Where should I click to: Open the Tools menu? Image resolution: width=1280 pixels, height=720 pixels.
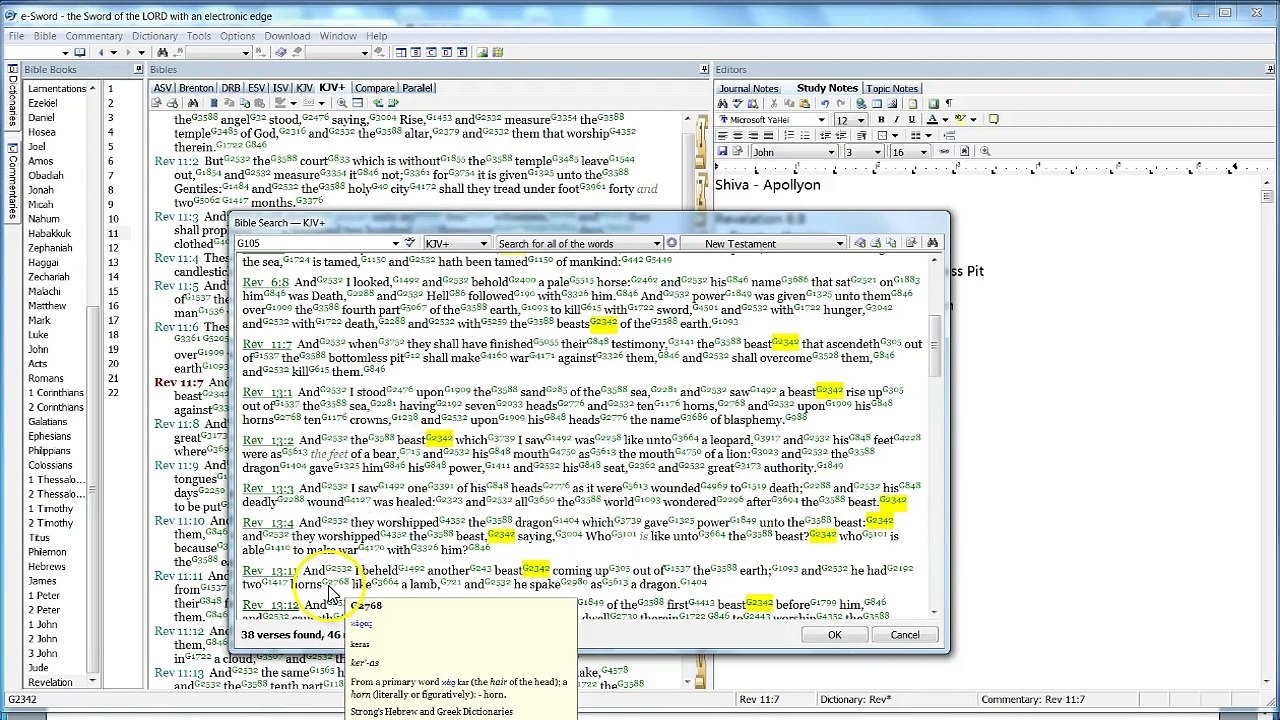(x=199, y=36)
